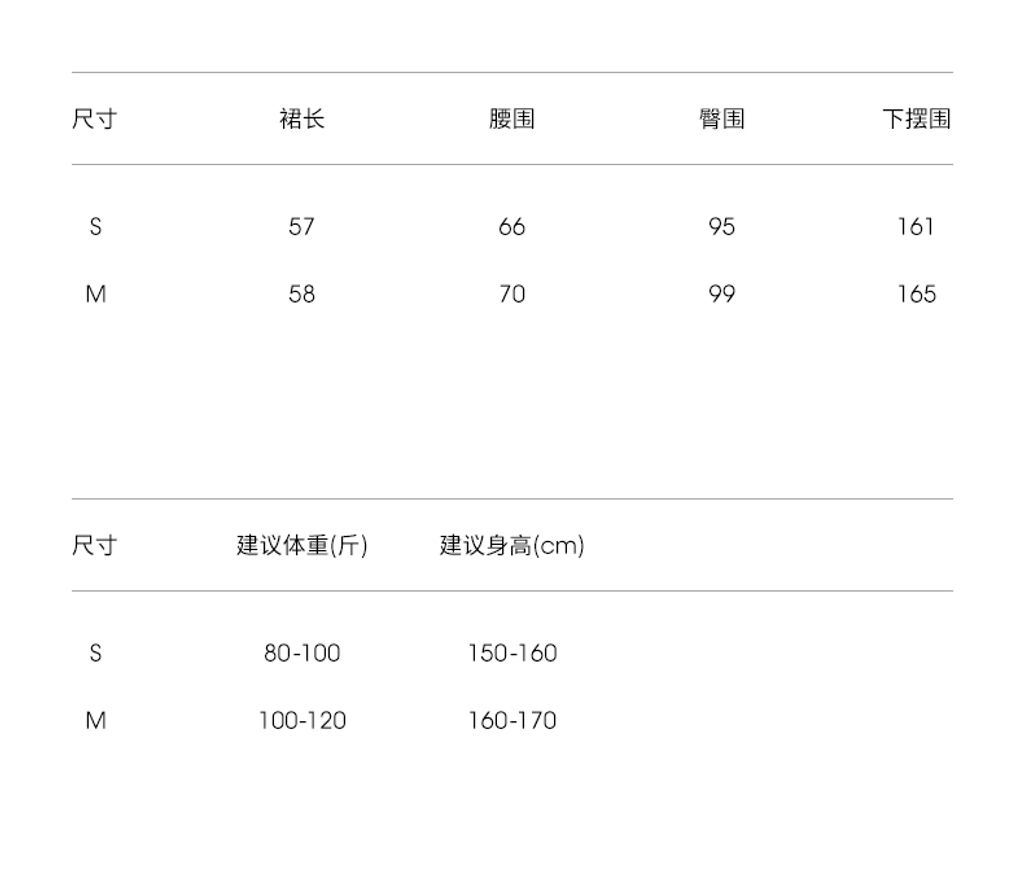
Task: Click the 100-120 weight range
Action: [302, 720]
